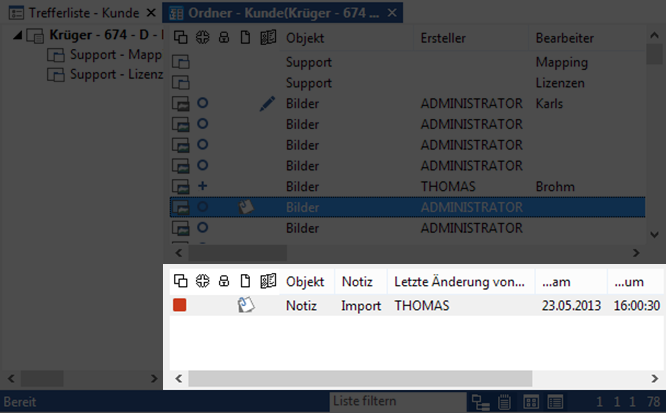The height and width of the screenshot is (413, 666).
Task: Click the book column icon in folder list header
Action: tap(267, 38)
